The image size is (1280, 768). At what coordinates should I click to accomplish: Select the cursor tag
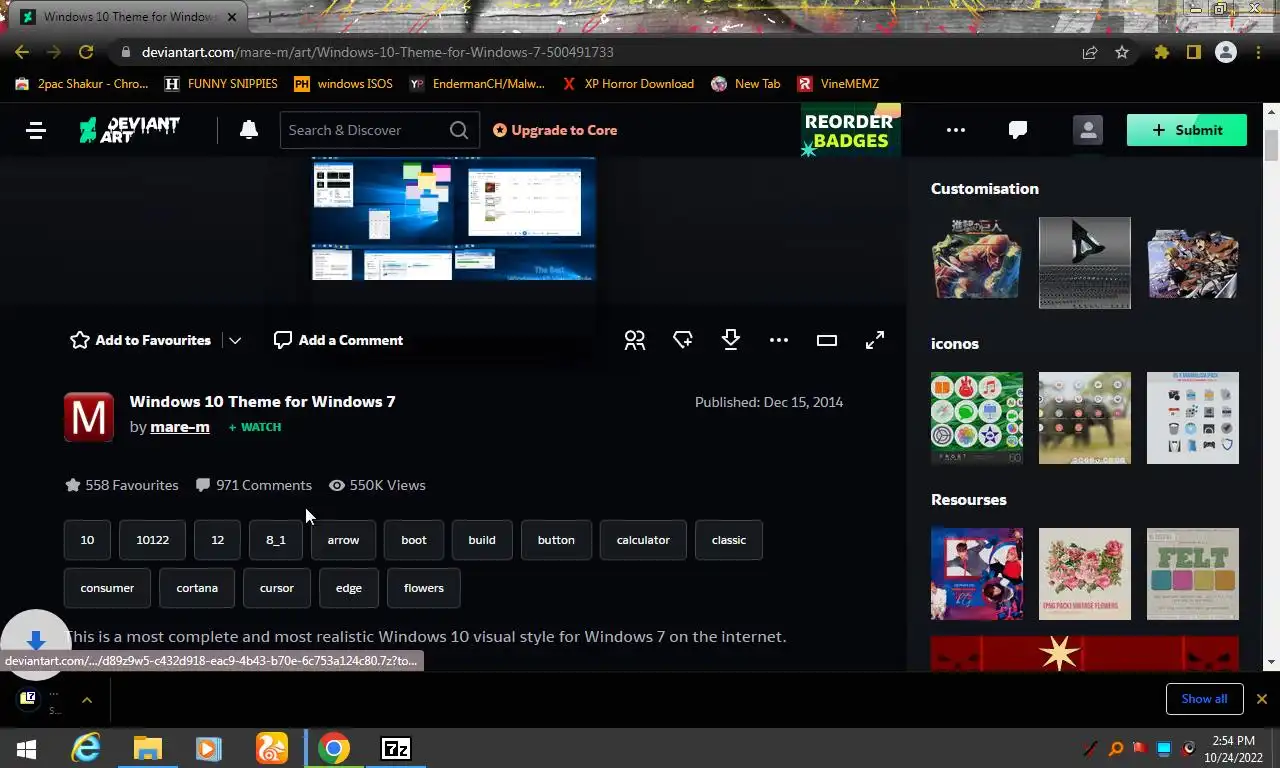(x=277, y=588)
